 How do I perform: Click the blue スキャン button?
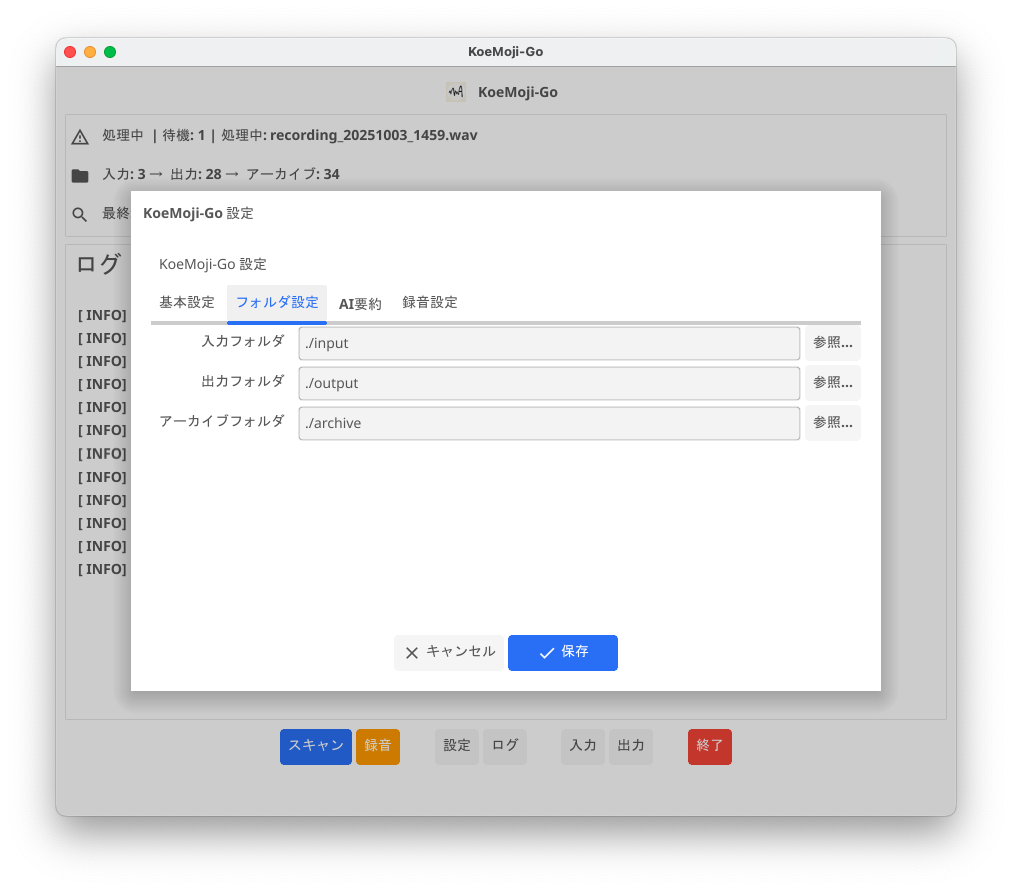(x=316, y=746)
